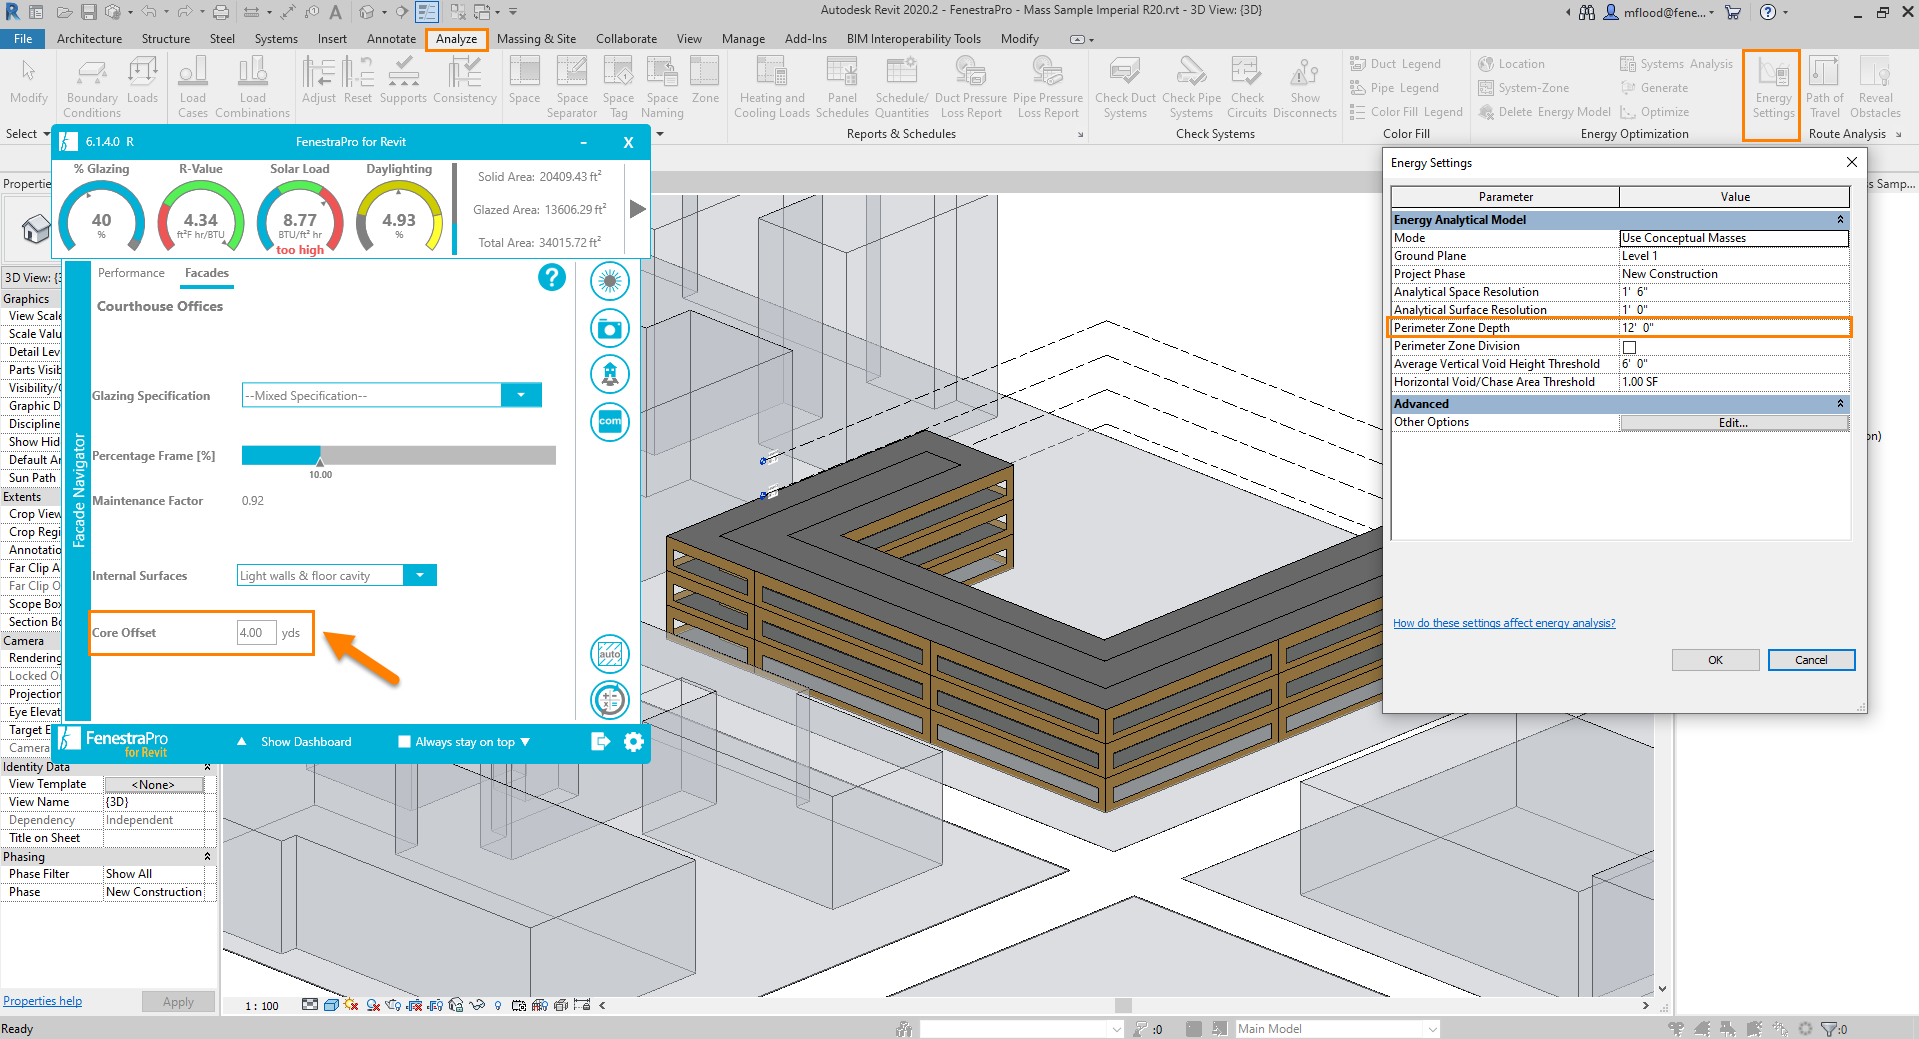1919x1039 pixels.
Task: Open the File menu
Action: click(23, 39)
